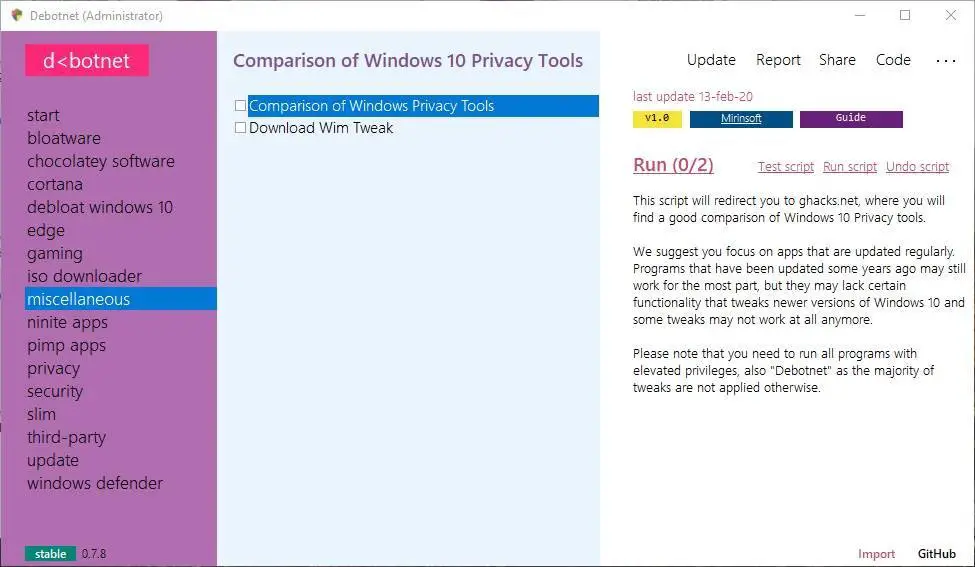The height and width of the screenshot is (567, 975).
Task: Click Update in the top menu
Action: click(x=711, y=60)
